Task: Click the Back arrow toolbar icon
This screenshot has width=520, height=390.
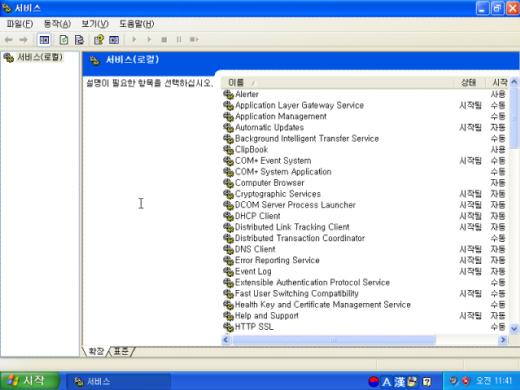Action: click(9, 40)
